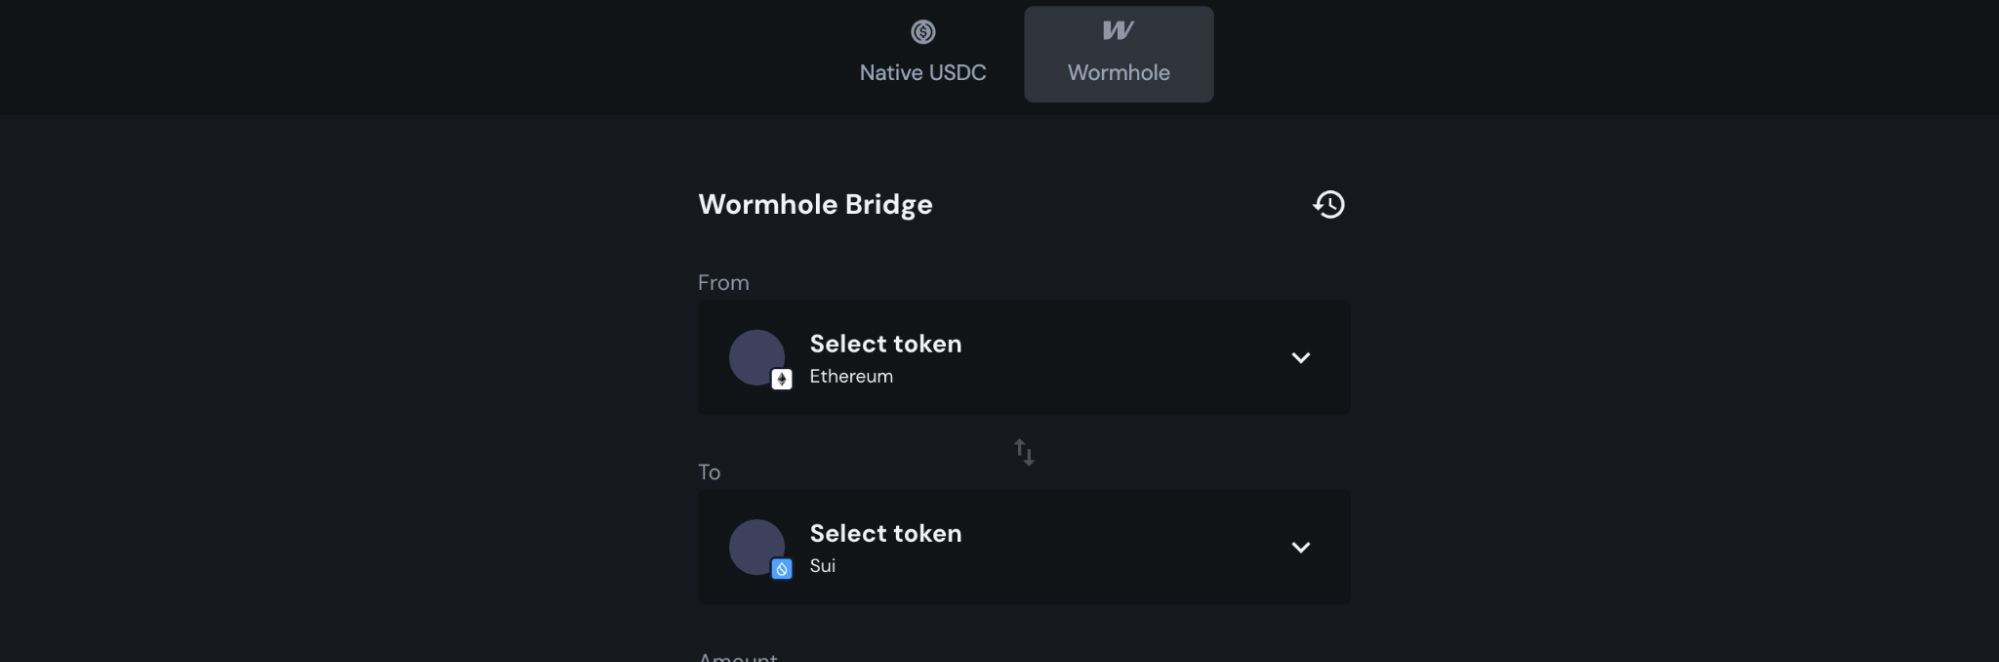Click the Ethereum chain badge icon
The image size is (1999, 662).
point(782,379)
